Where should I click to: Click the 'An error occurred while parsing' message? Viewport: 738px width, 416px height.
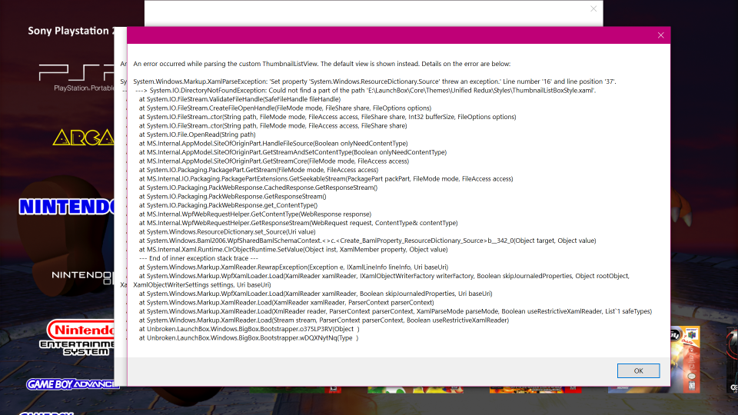pyautogui.click(x=321, y=64)
